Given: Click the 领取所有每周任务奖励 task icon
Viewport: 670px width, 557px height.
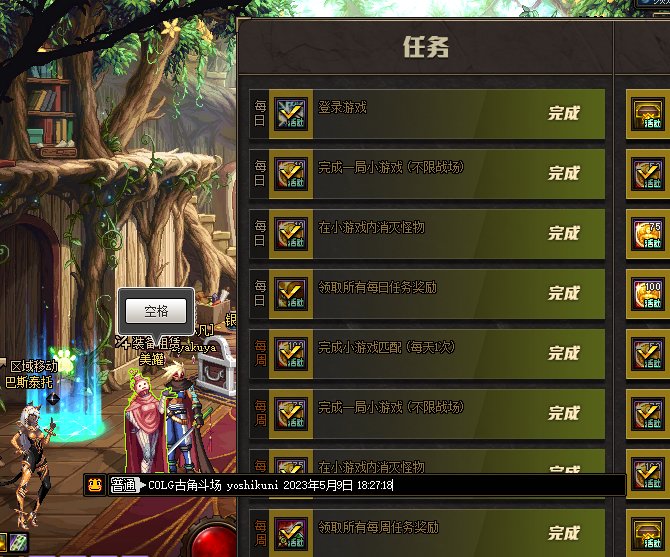Looking at the screenshot, I should point(291,534).
